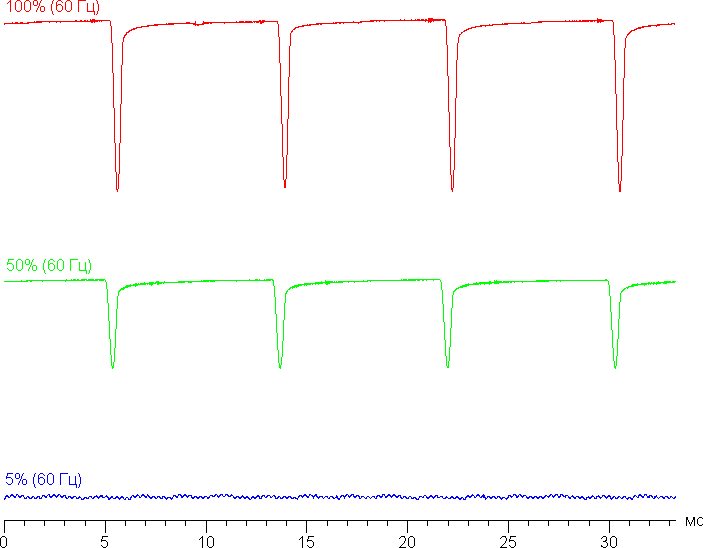Screen dimensions: 703x548
Task: Select the 25 tick label on the axis
Action: pos(508,541)
